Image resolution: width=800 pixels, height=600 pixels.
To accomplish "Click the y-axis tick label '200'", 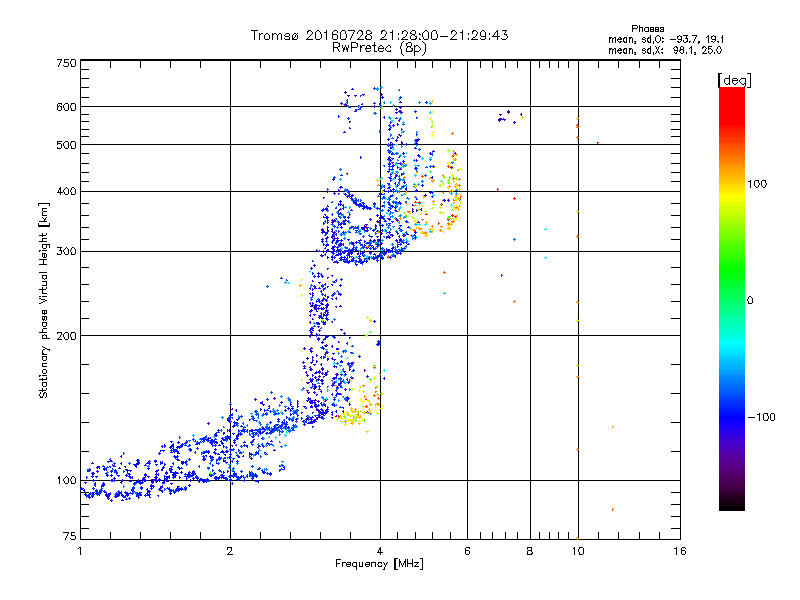I will coord(67,336).
